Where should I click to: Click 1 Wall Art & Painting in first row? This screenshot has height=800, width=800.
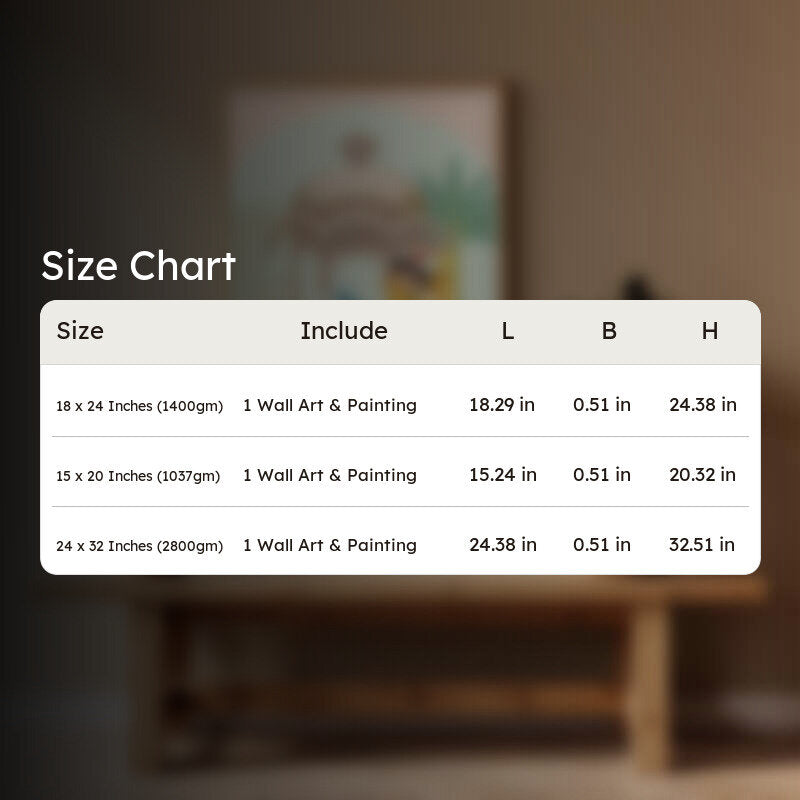coord(330,405)
